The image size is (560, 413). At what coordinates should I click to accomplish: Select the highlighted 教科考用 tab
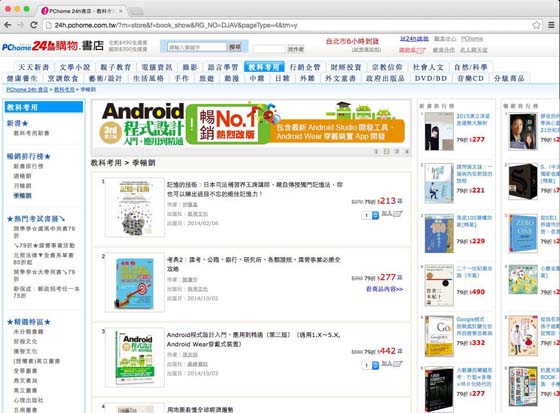pyautogui.click(x=264, y=67)
